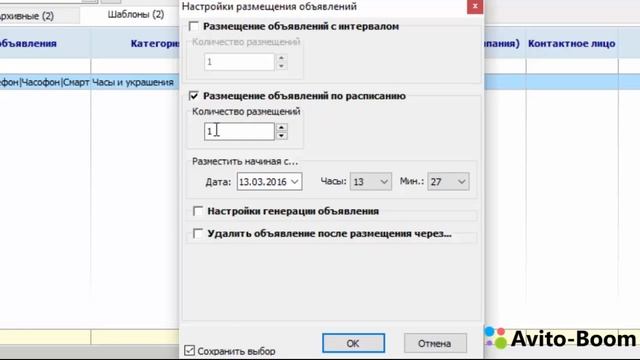640x360 pixels.
Task: Click the schedule placements count input field
Action: [239, 131]
